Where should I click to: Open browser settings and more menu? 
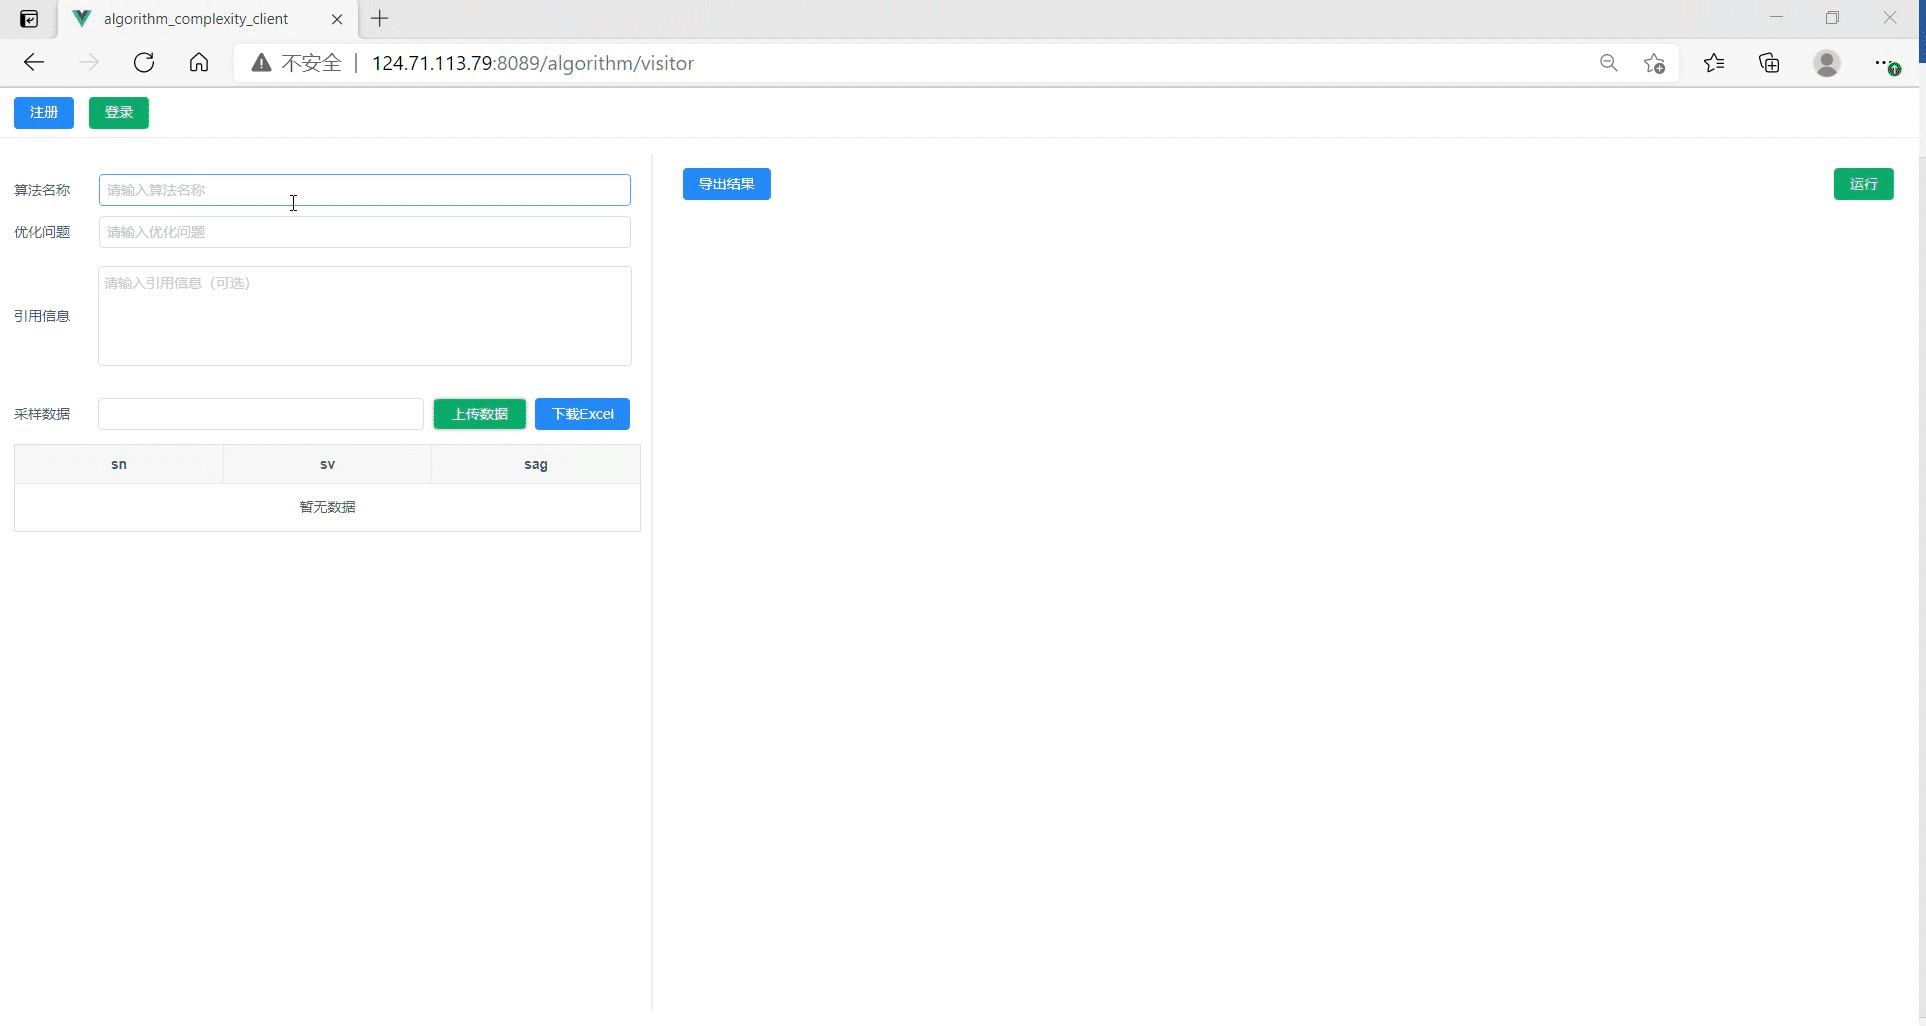point(1885,63)
